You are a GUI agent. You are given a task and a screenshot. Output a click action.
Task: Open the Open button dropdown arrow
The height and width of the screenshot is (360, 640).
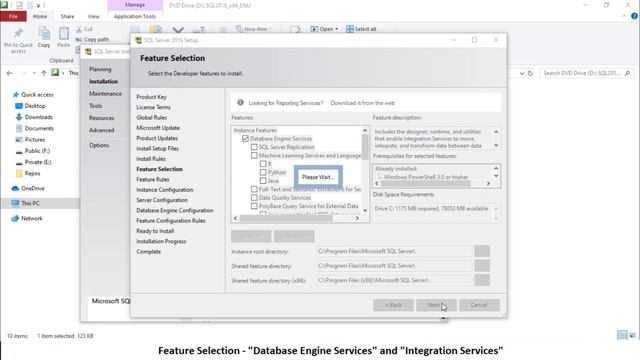[x=337, y=29]
